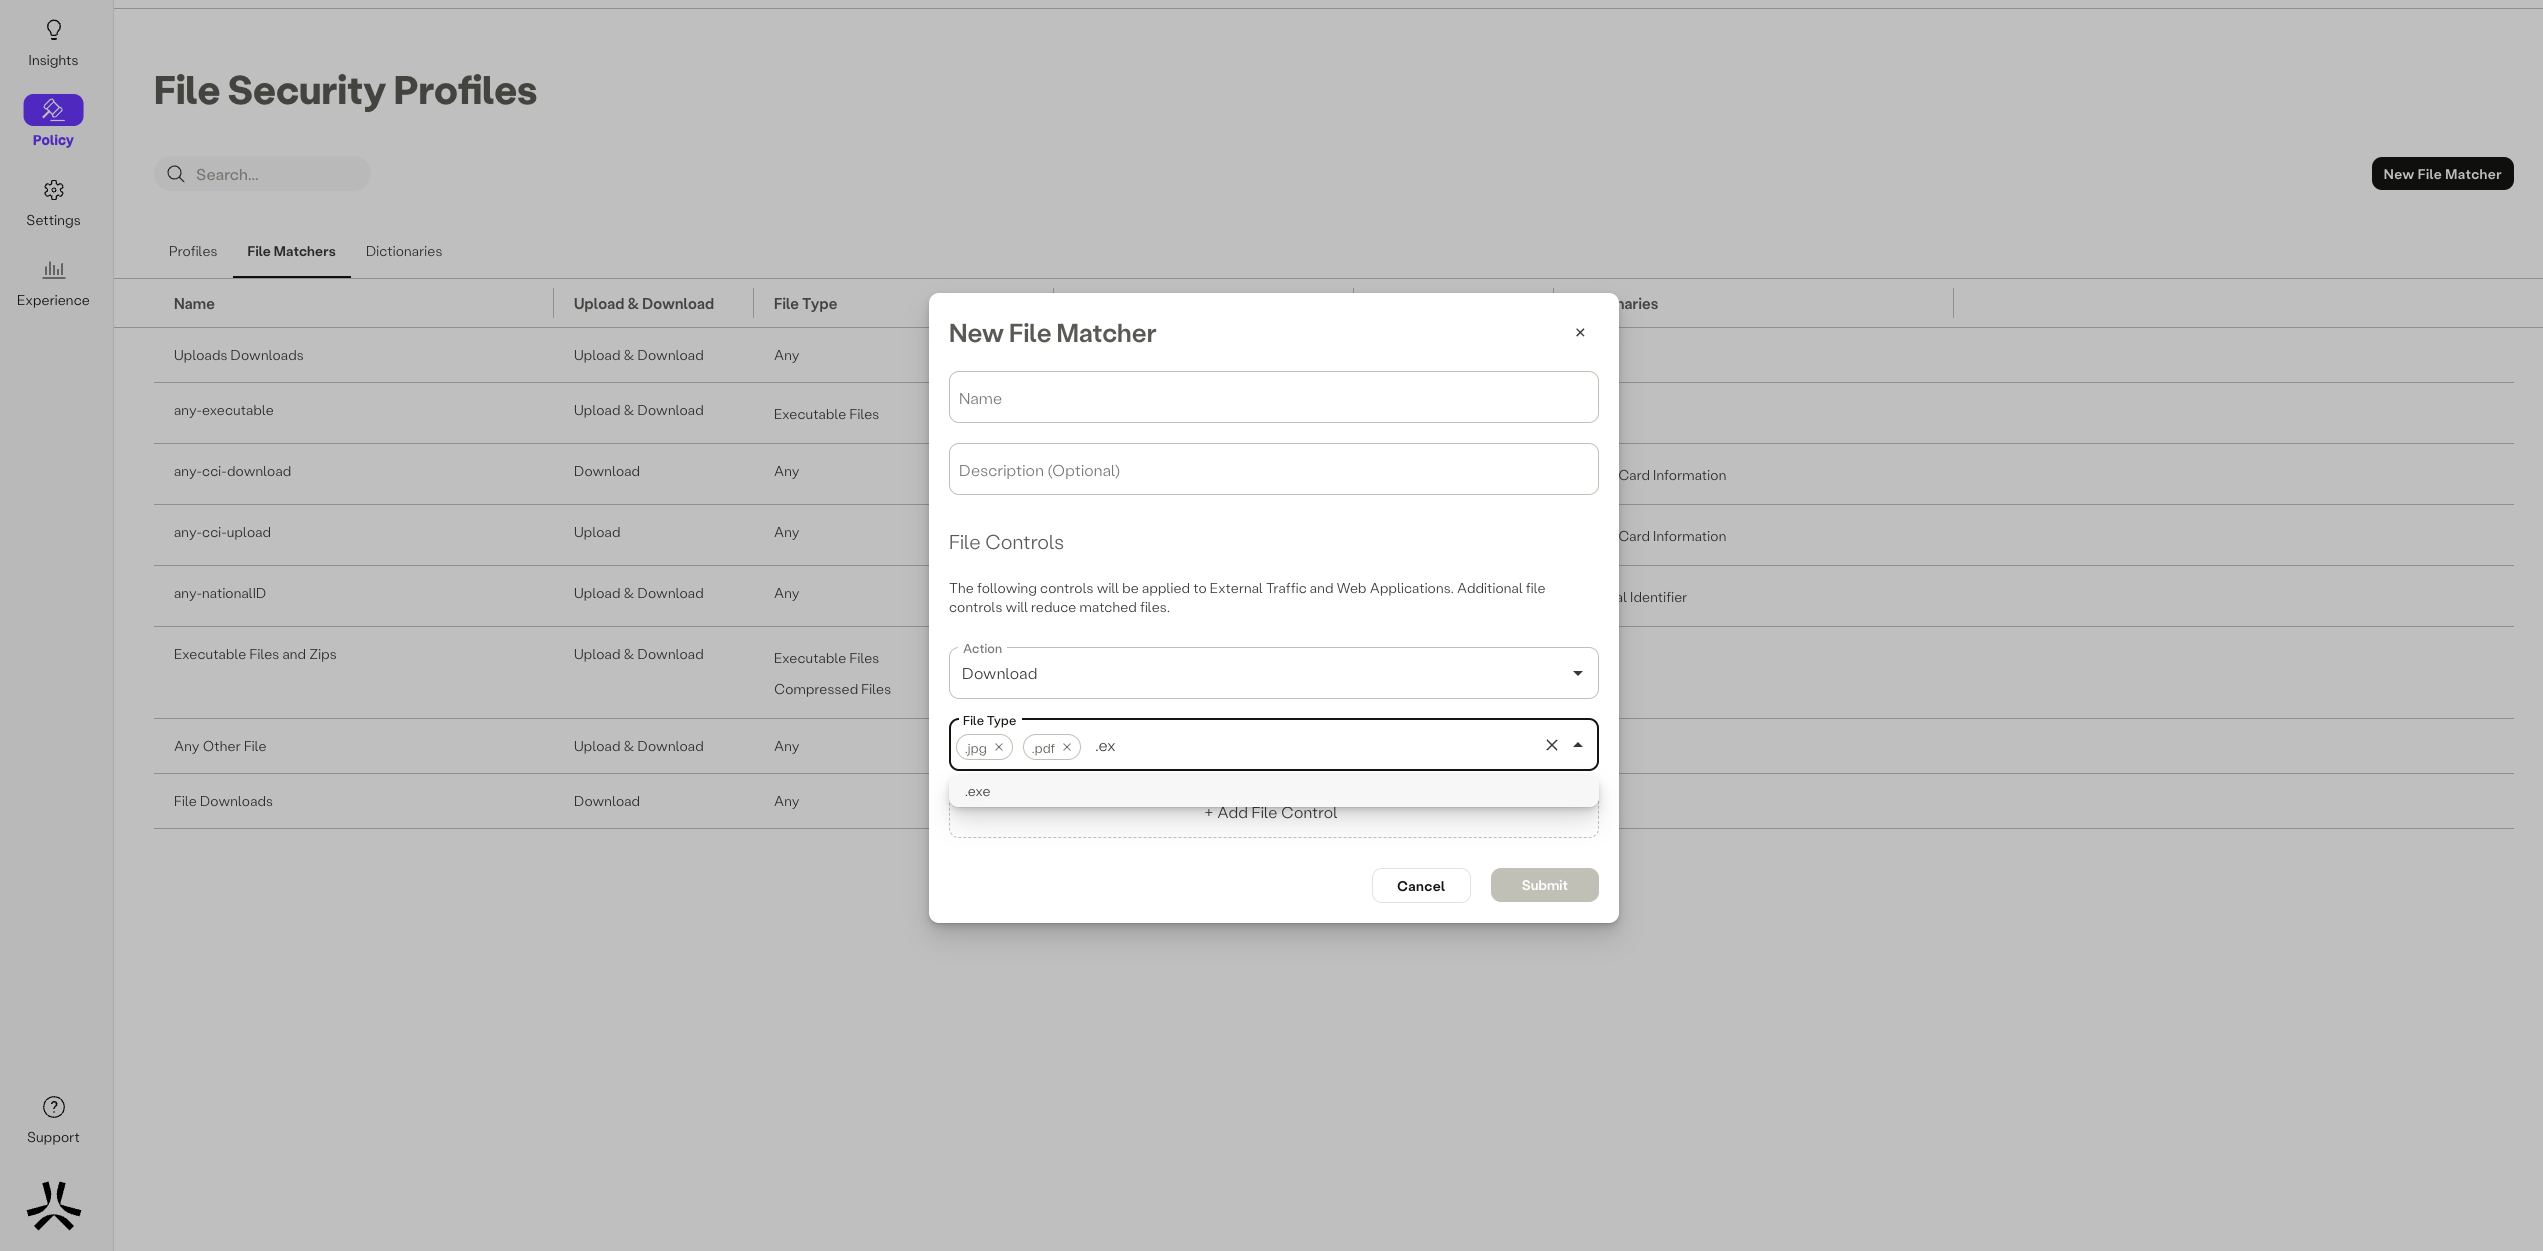Switch to the Profiles tab
The height and width of the screenshot is (1251, 2543).
(x=192, y=251)
